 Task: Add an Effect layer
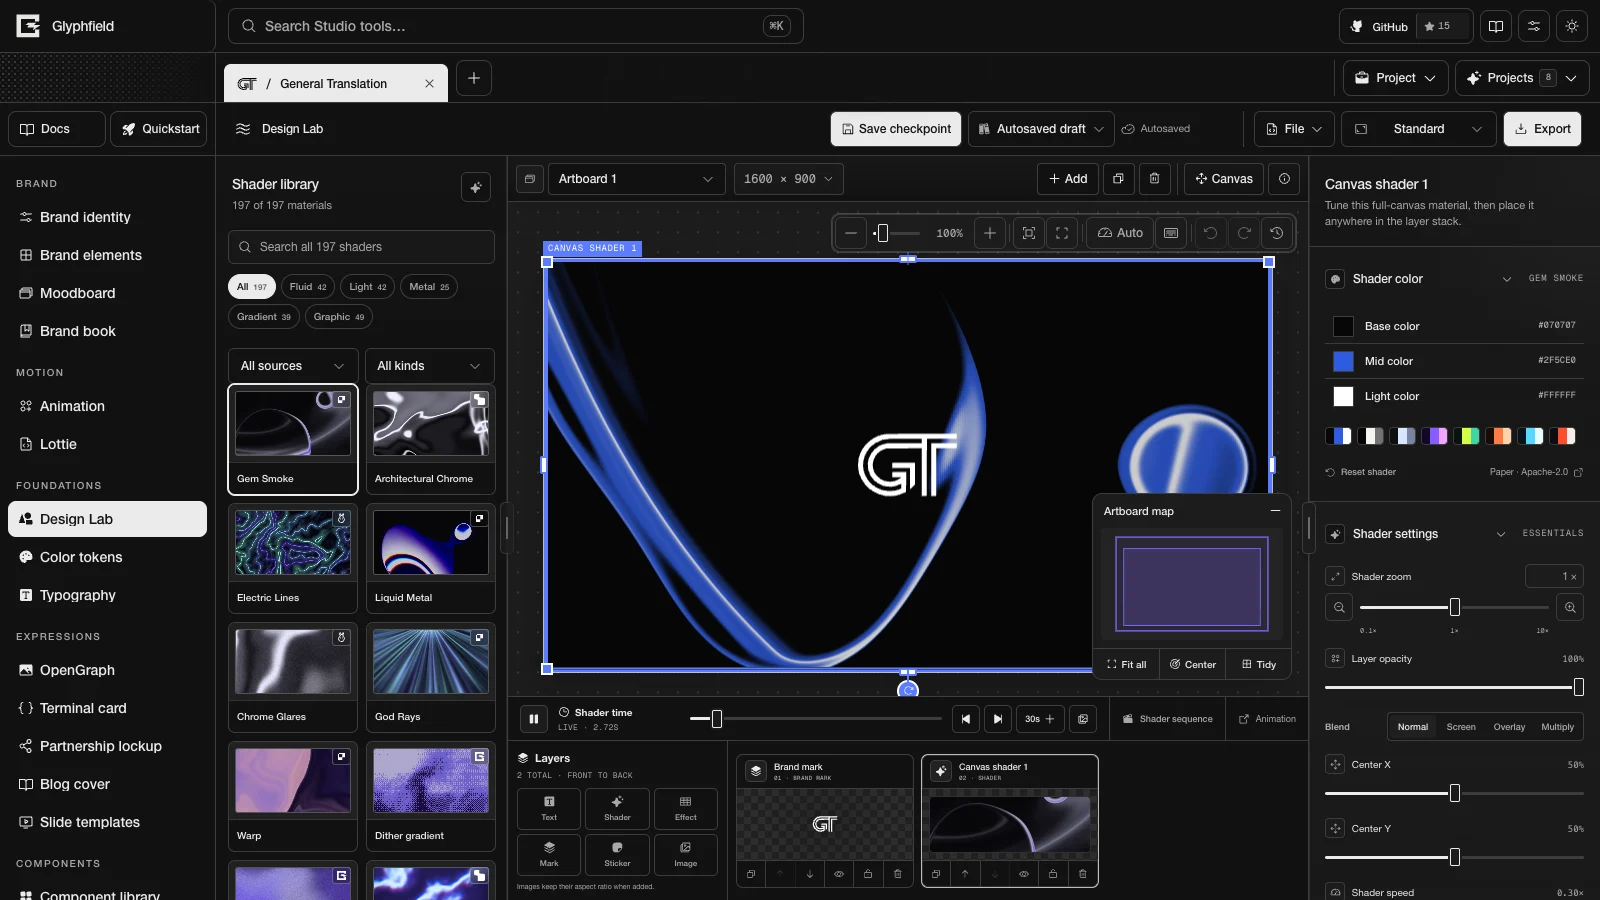click(685, 808)
